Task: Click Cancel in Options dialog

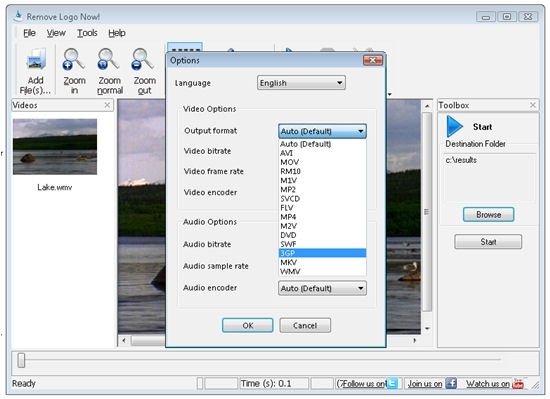Action: 305,325
